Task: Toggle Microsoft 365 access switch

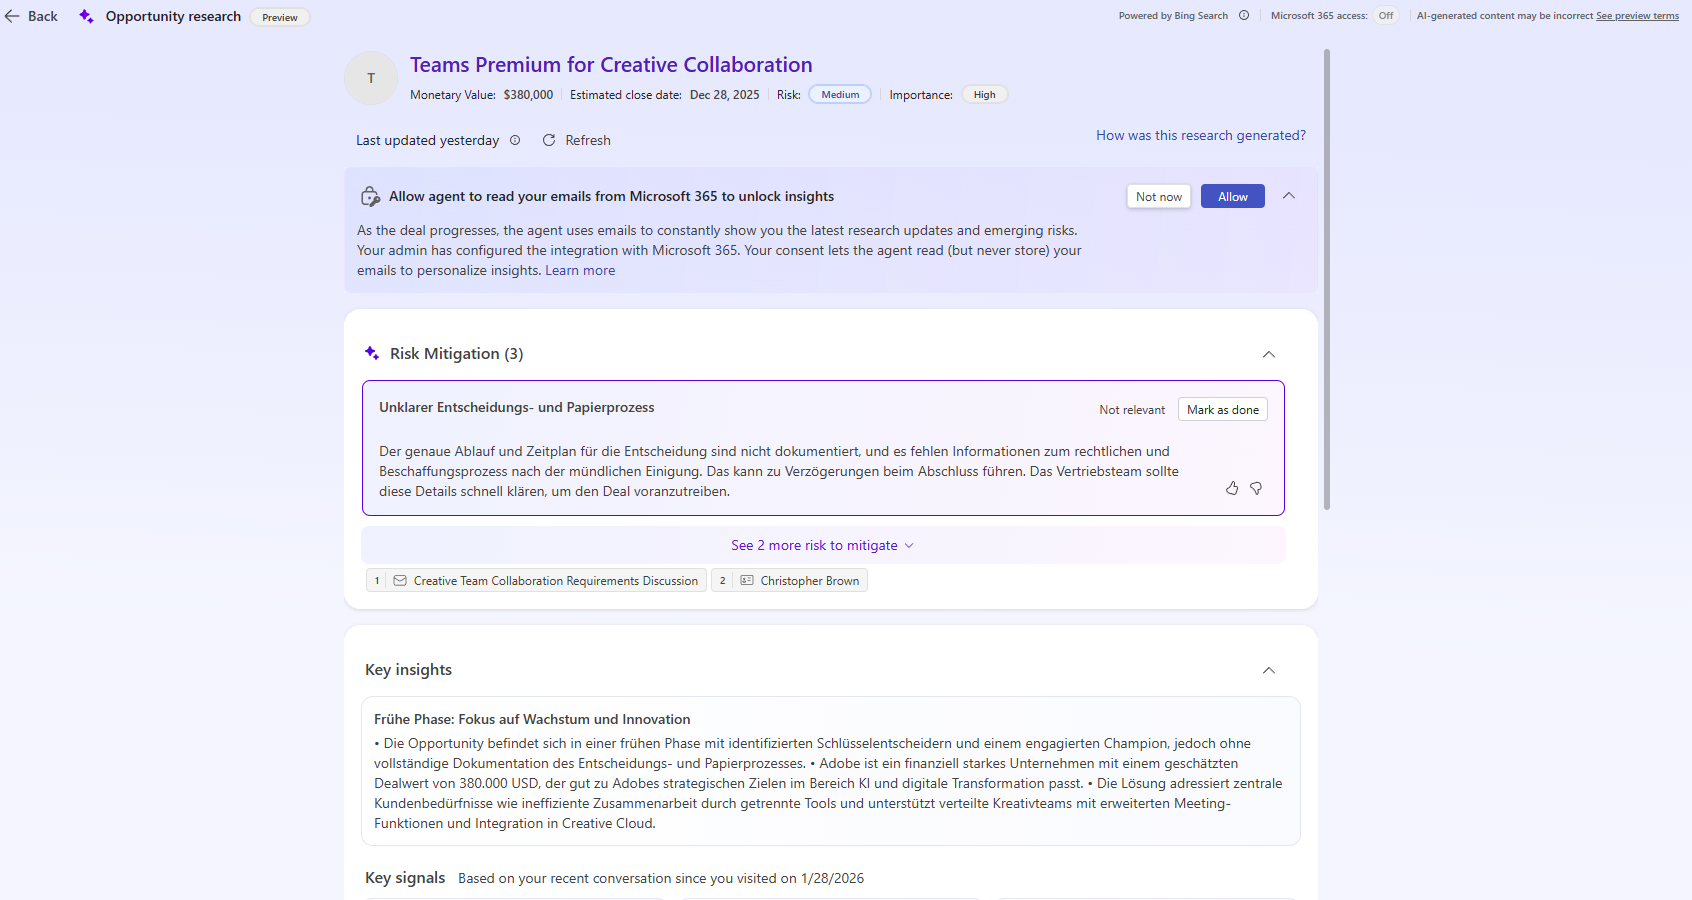Action: click(x=1385, y=15)
